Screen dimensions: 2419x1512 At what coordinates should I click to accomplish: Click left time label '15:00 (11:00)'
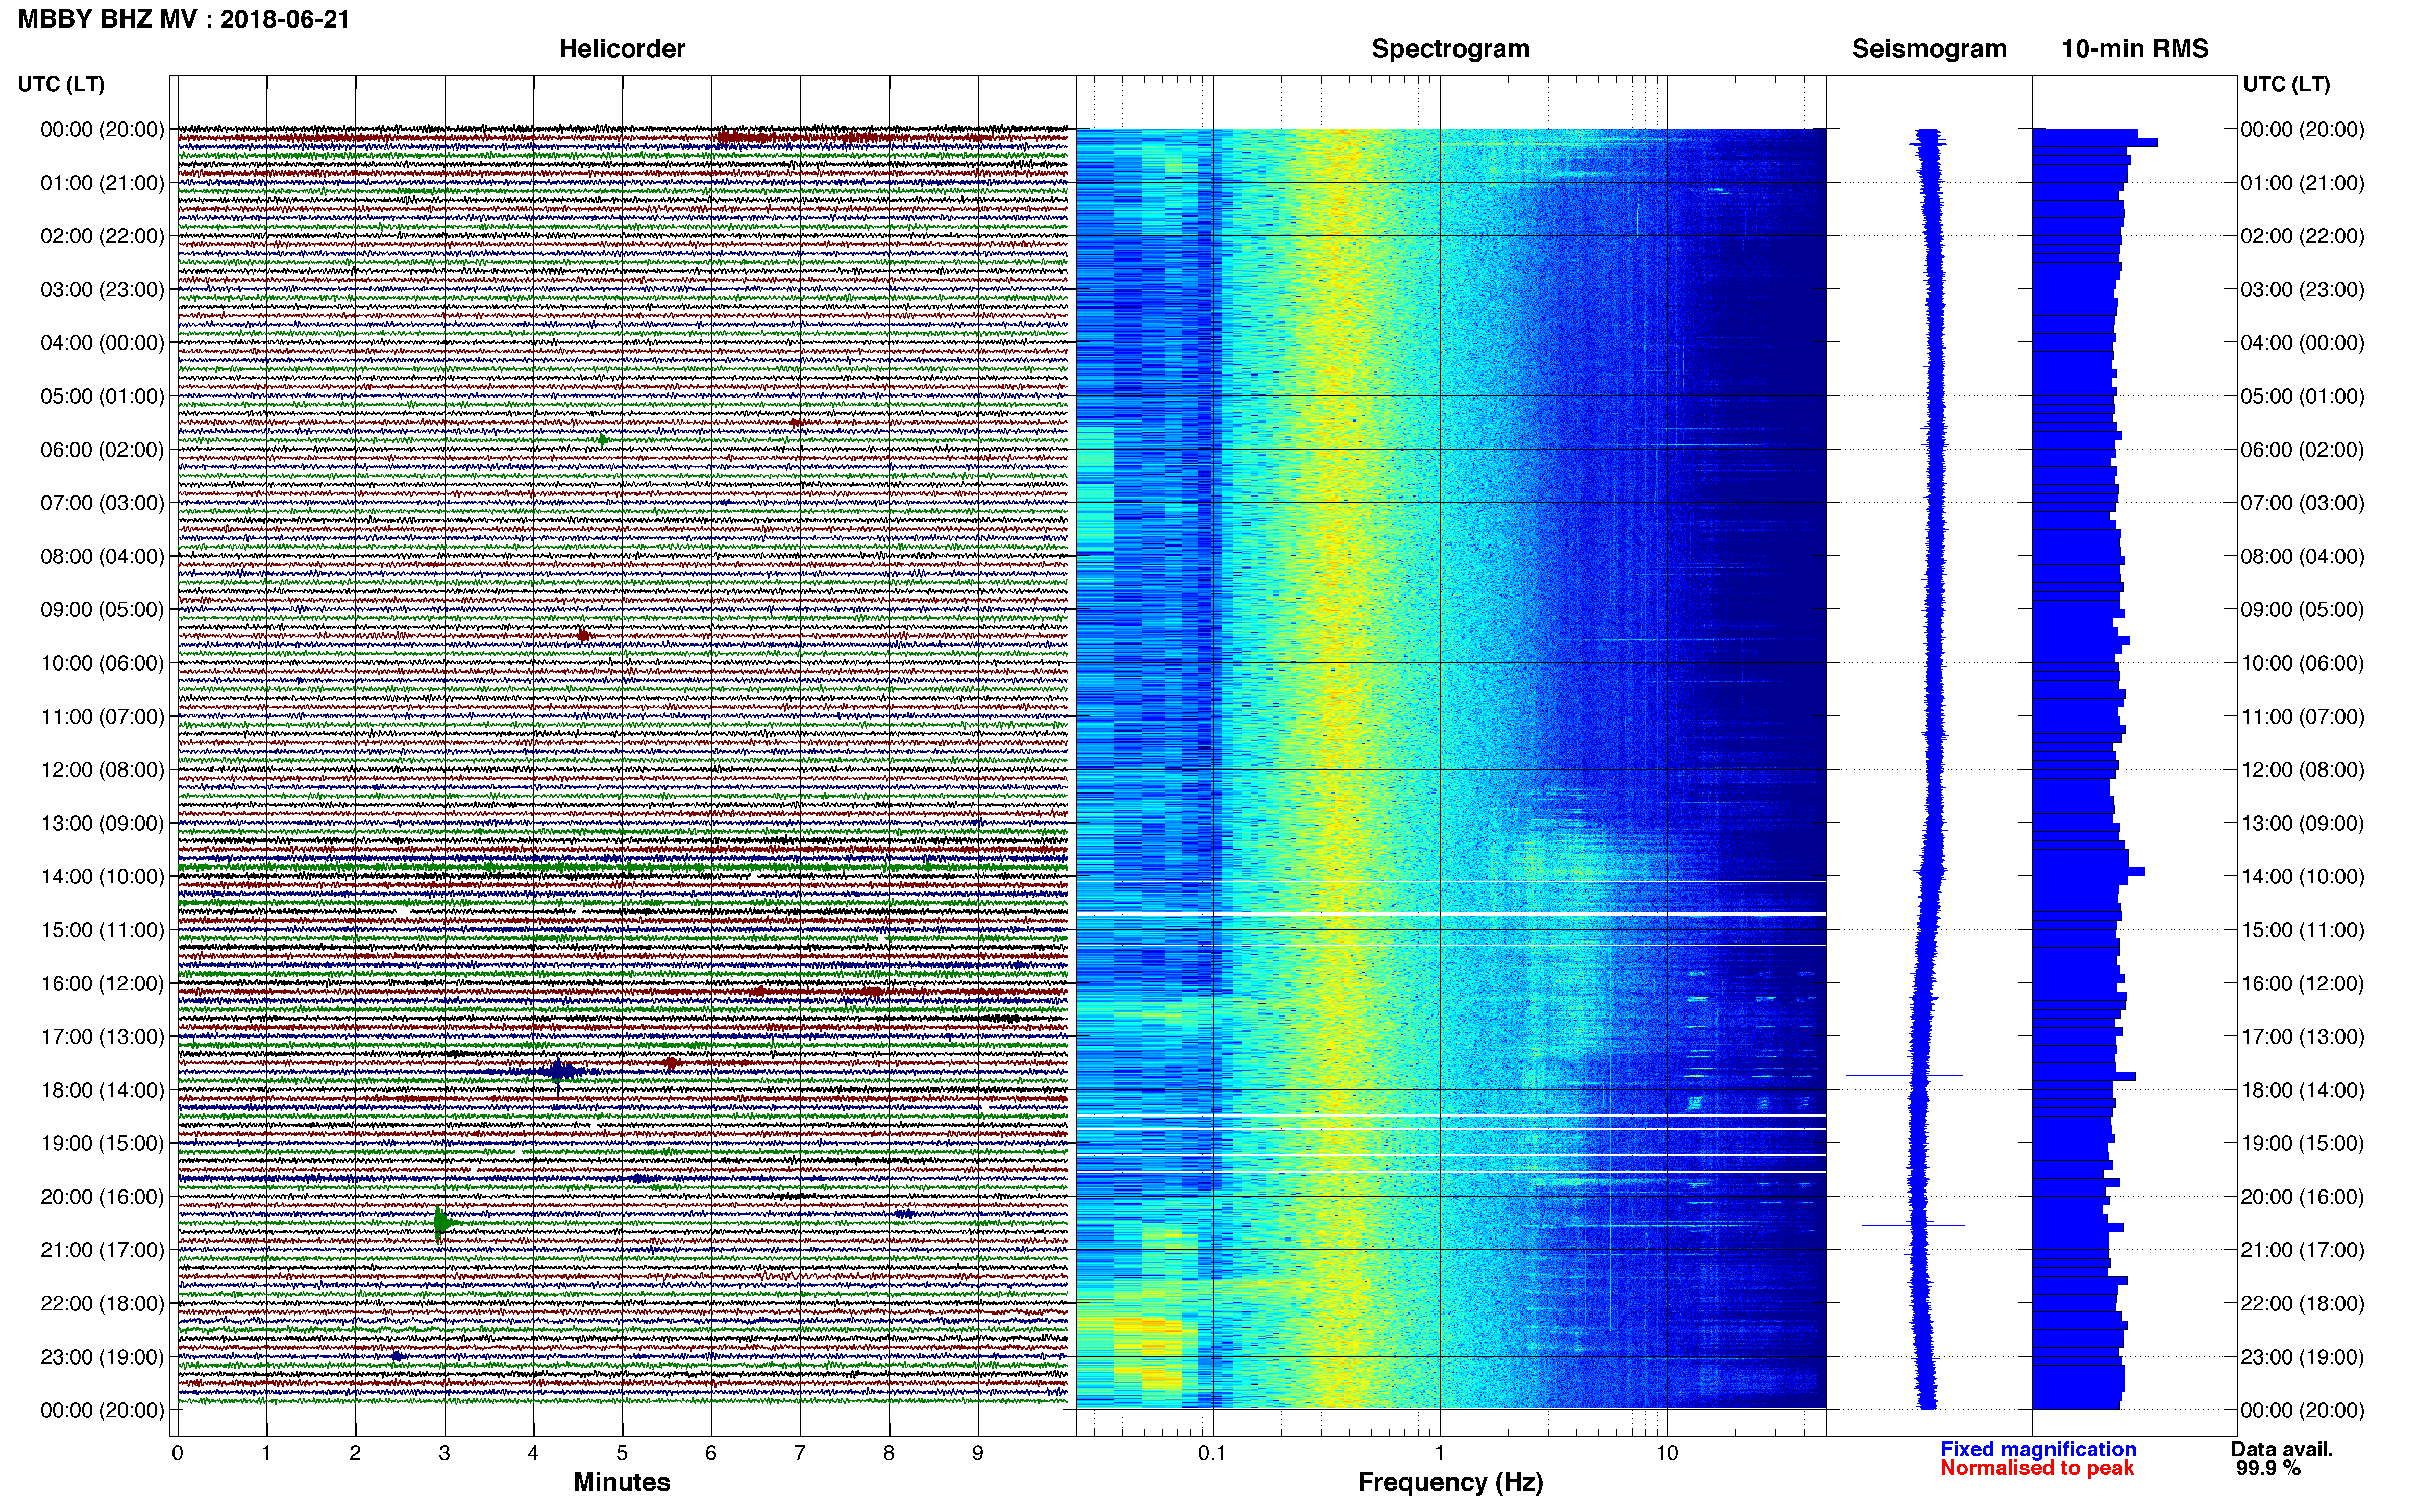pos(102,930)
